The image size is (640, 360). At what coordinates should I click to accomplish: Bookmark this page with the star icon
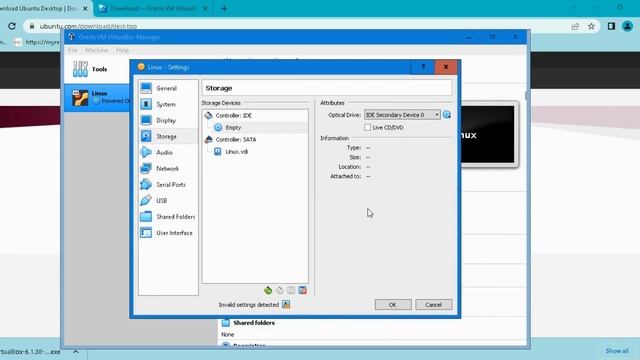[591, 27]
